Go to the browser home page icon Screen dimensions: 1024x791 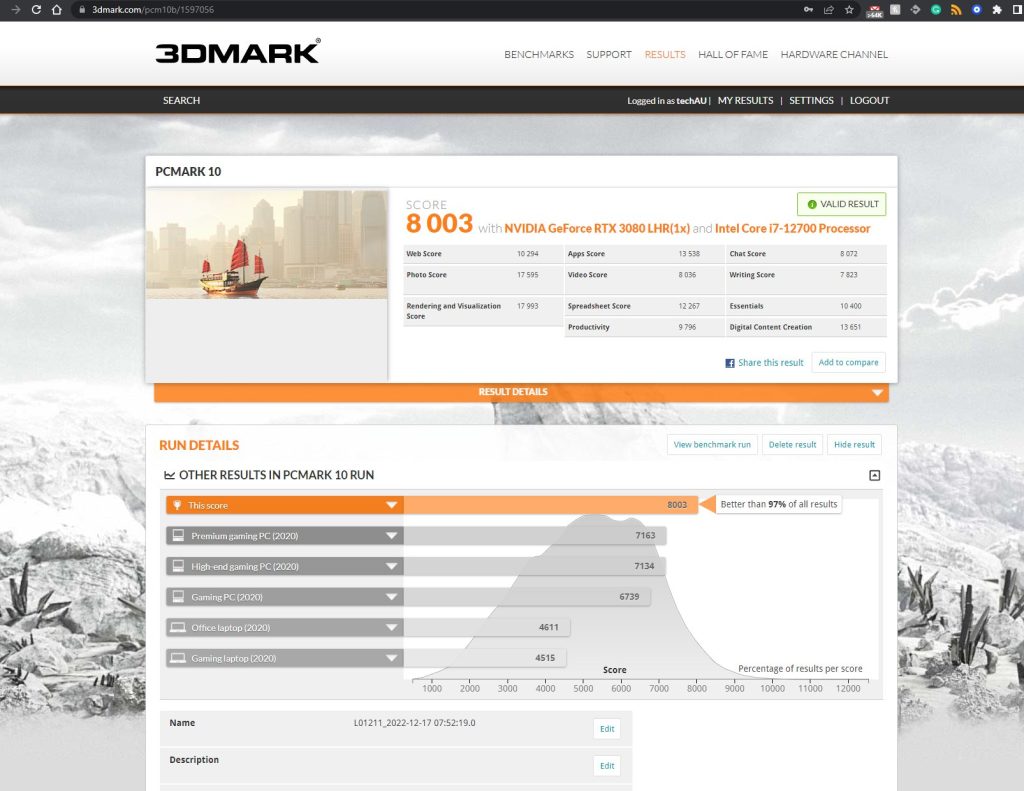(x=57, y=10)
